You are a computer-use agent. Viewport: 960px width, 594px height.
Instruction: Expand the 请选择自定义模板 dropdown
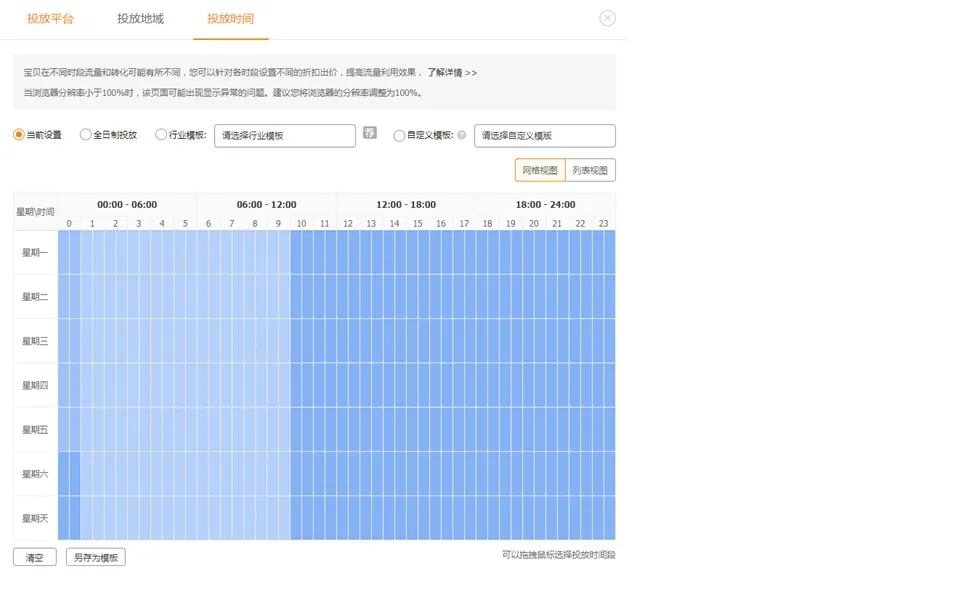coord(544,135)
